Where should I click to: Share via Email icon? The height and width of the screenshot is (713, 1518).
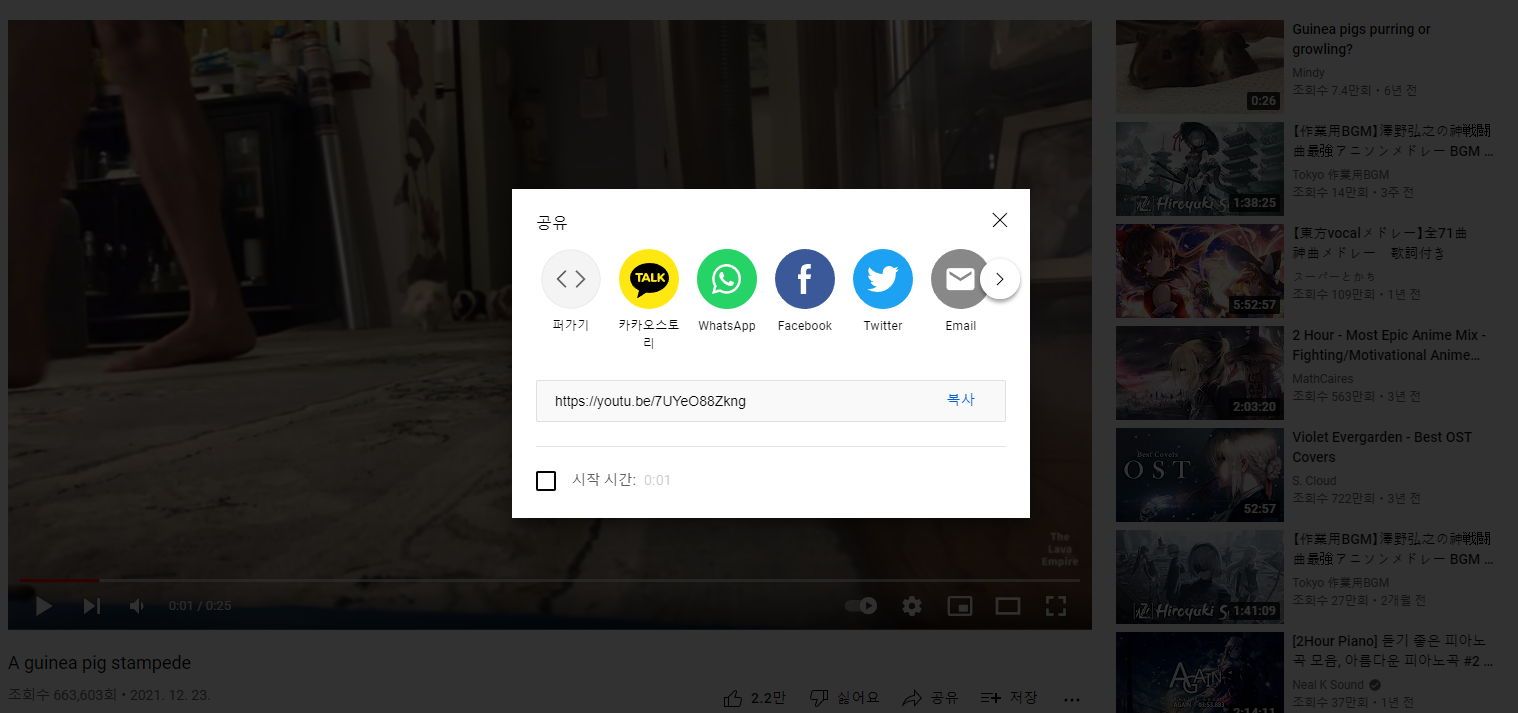click(958, 279)
